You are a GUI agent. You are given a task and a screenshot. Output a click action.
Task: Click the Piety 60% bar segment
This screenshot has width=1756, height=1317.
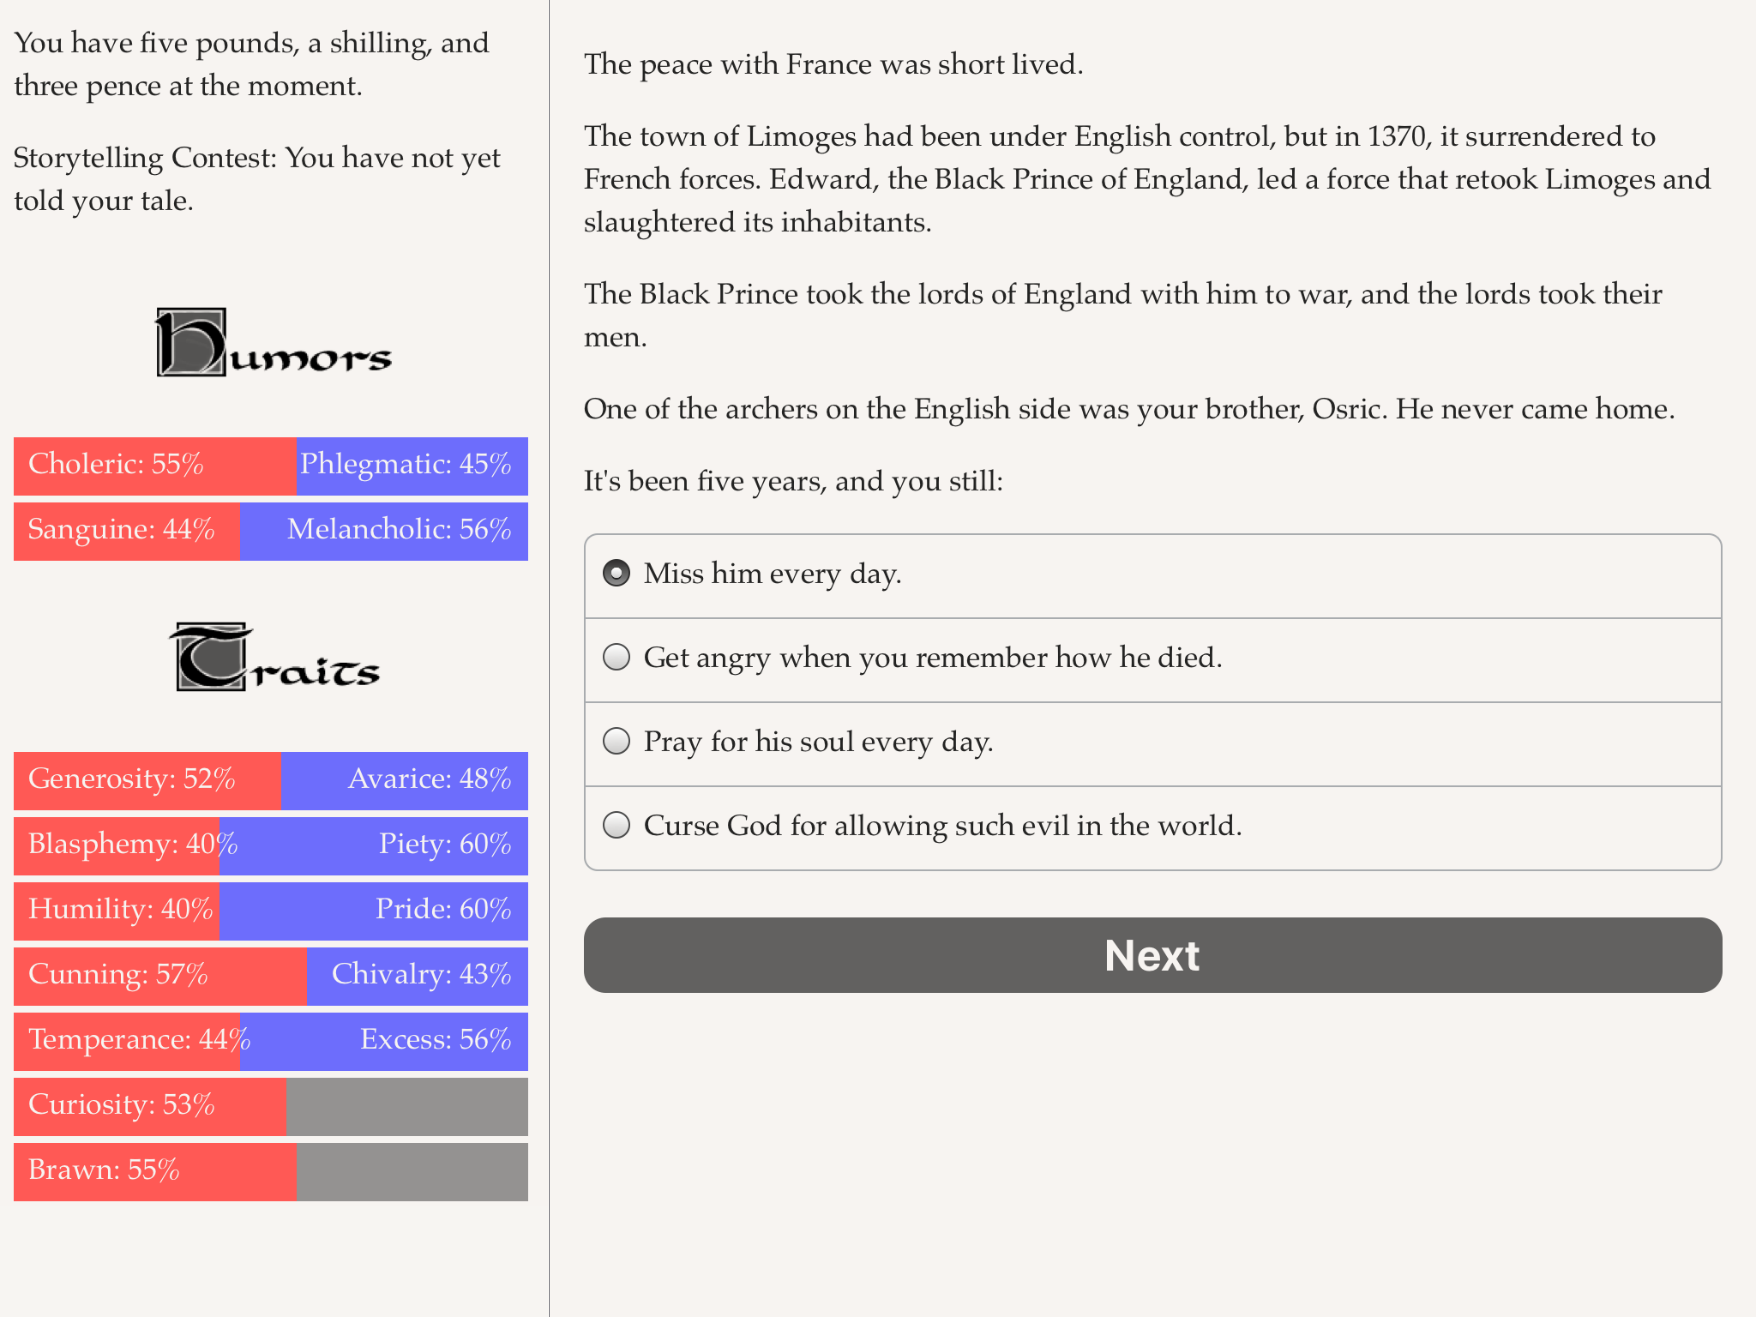pos(374,846)
